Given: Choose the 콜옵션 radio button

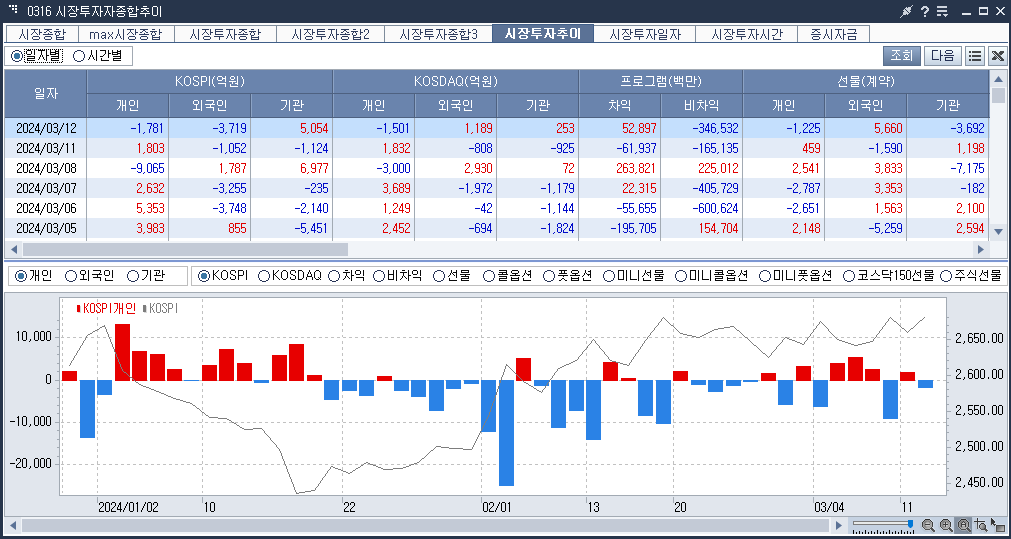Looking at the screenshot, I should (507, 276).
